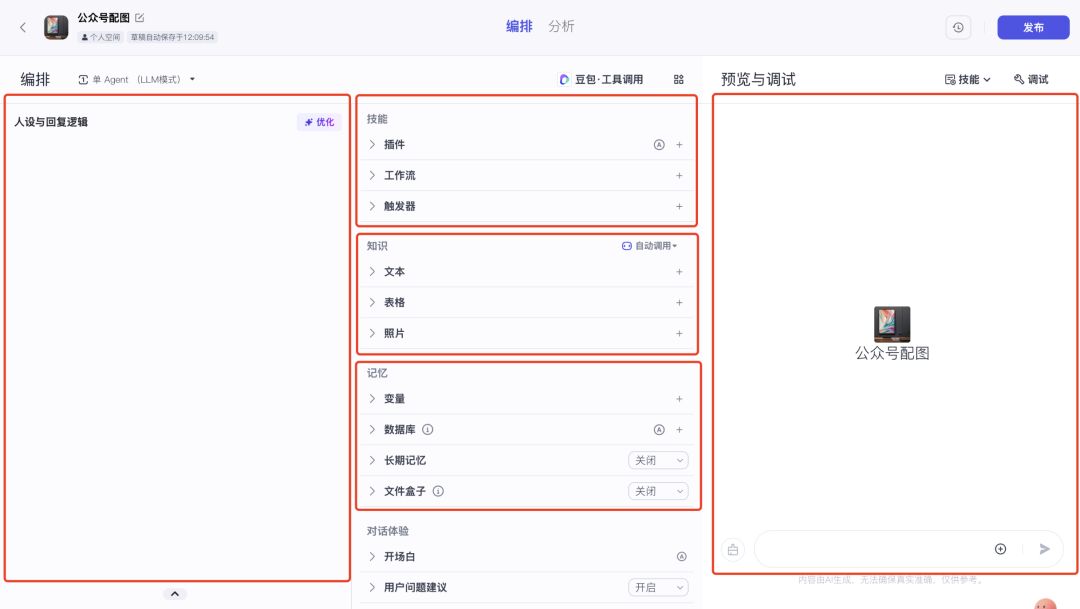Open the 单 Agent (LLM模式) mode dropdown
Screen dimensions: 1080x609
(136, 79)
